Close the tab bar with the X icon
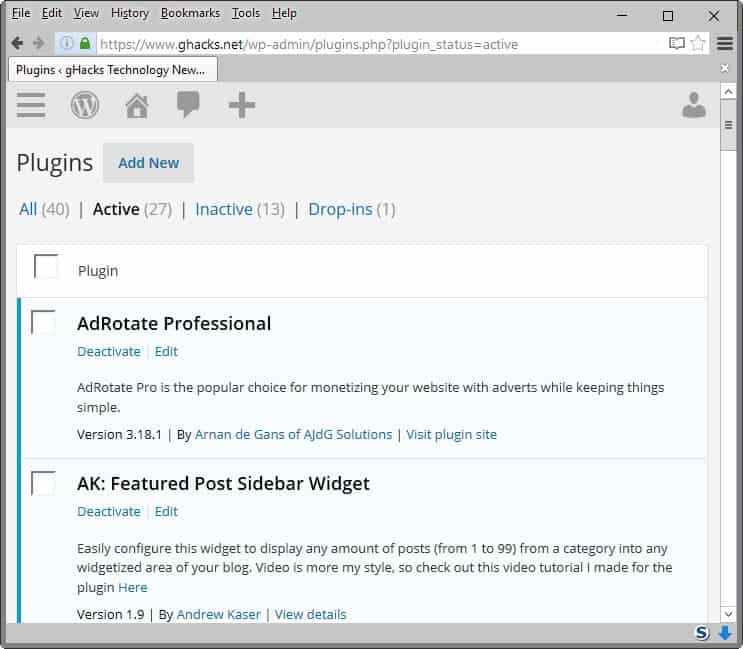Viewport: 743px width, 649px height. [725, 68]
